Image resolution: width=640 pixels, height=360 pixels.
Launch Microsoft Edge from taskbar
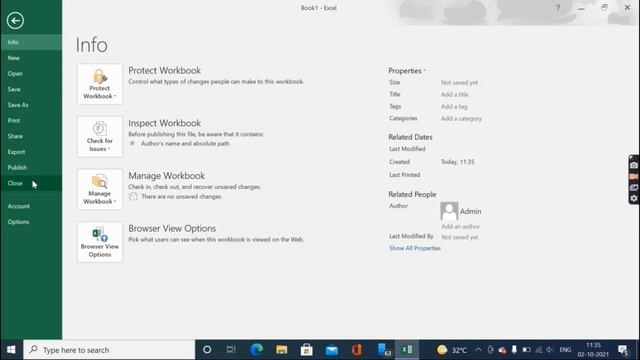pyautogui.click(x=256, y=350)
